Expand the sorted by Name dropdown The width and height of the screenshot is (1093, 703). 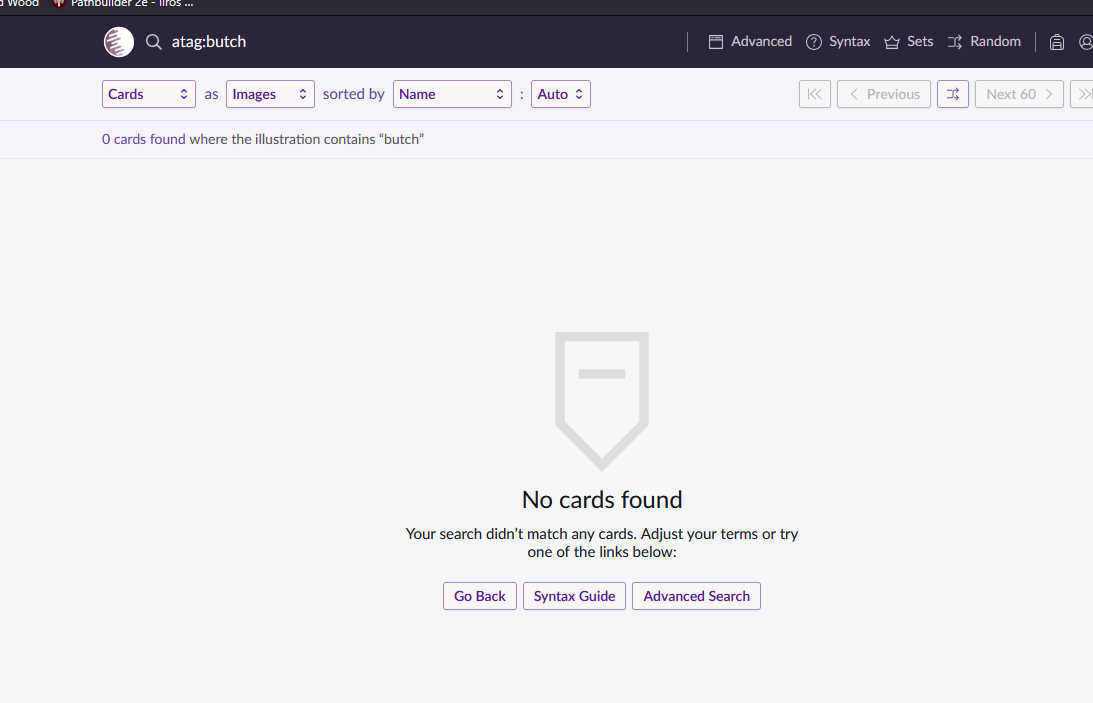[x=452, y=94]
